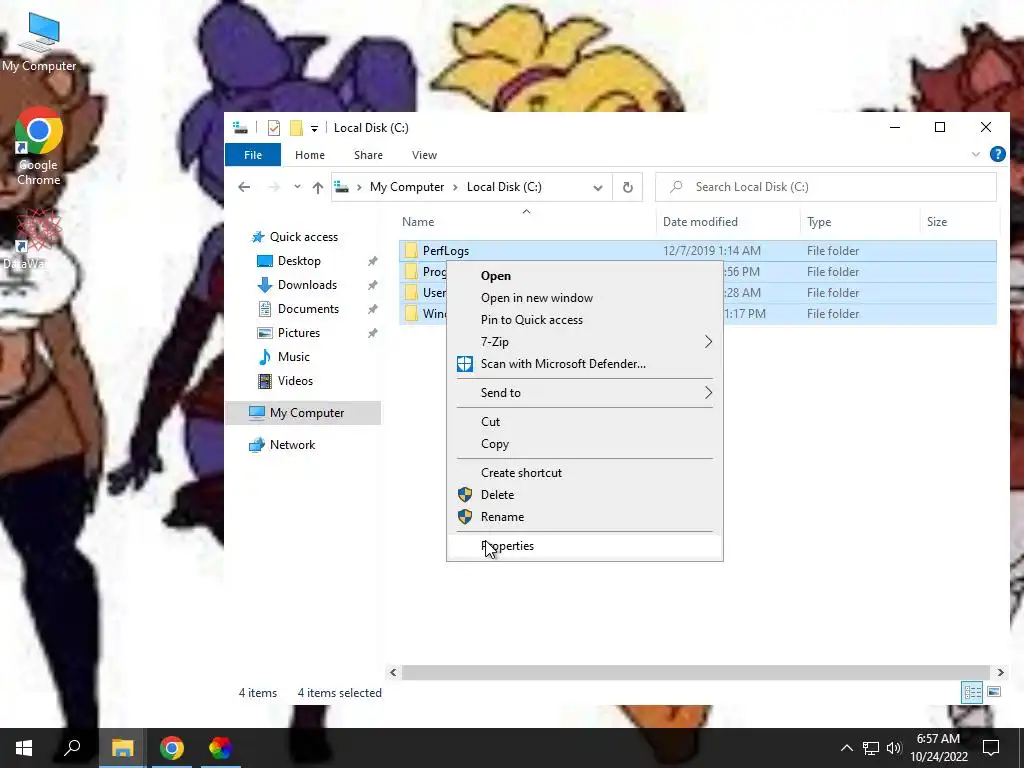This screenshot has height=768, width=1024.
Task: Open Videos in navigation pane
Action: (x=295, y=381)
